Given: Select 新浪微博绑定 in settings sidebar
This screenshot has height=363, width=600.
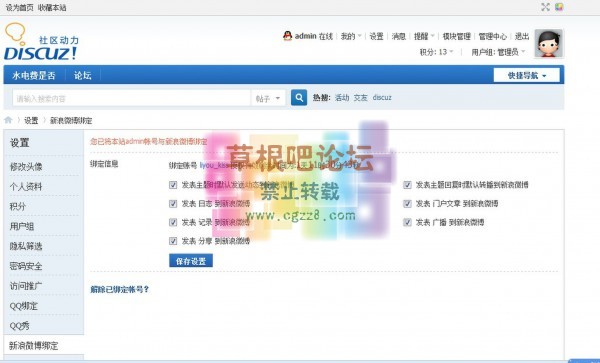Looking at the screenshot, I should pos(34,346).
